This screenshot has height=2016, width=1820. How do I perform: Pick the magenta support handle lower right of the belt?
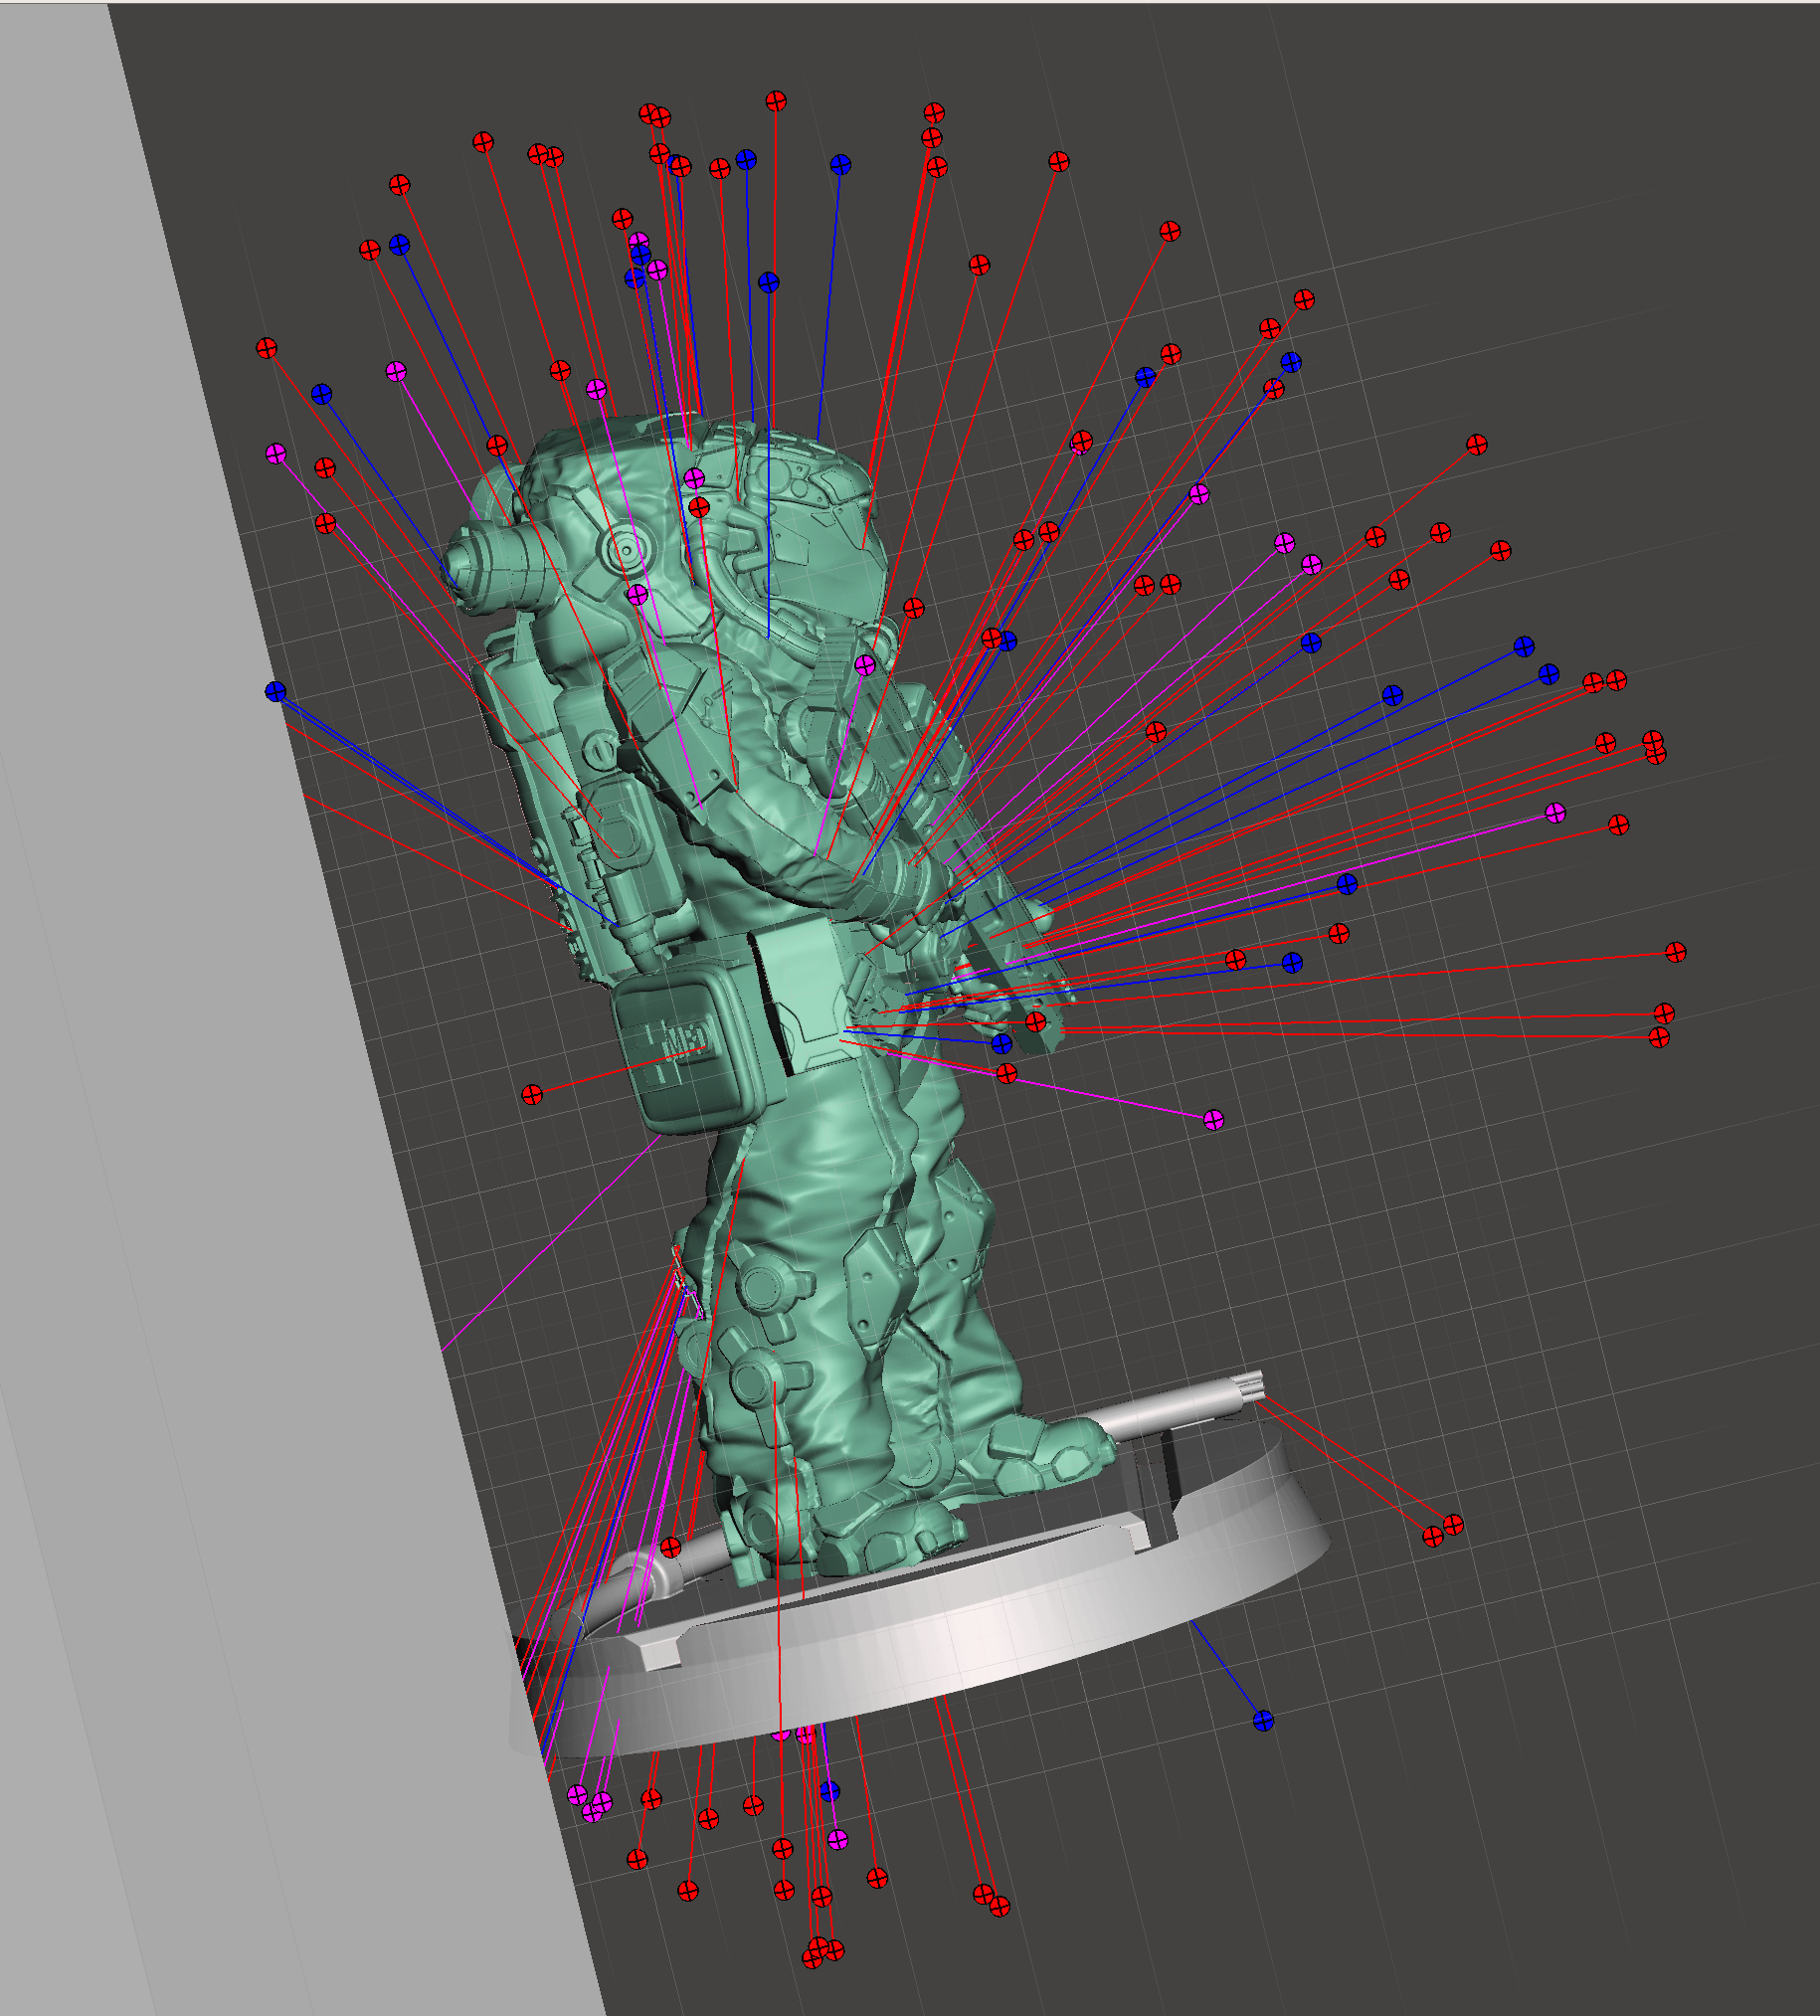tap(1213, 1119)
